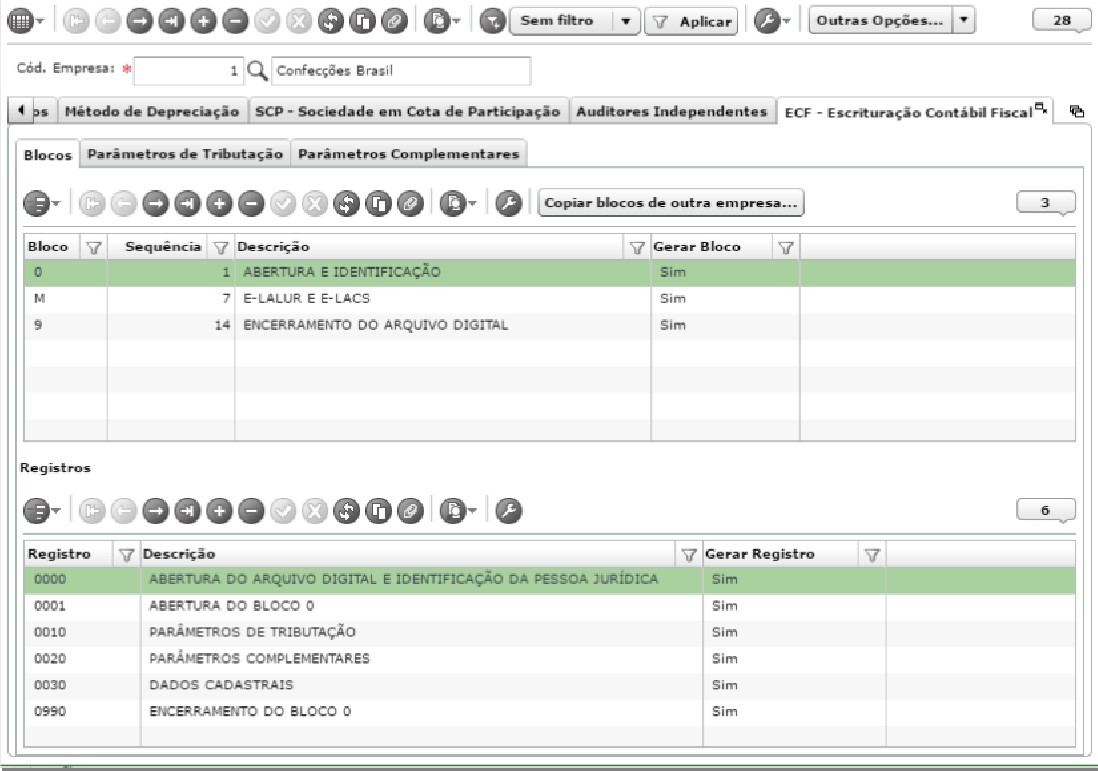The image size is (1098, 771).
Task: Remove record using top toolbar minus icon
Action: (235, 21)
